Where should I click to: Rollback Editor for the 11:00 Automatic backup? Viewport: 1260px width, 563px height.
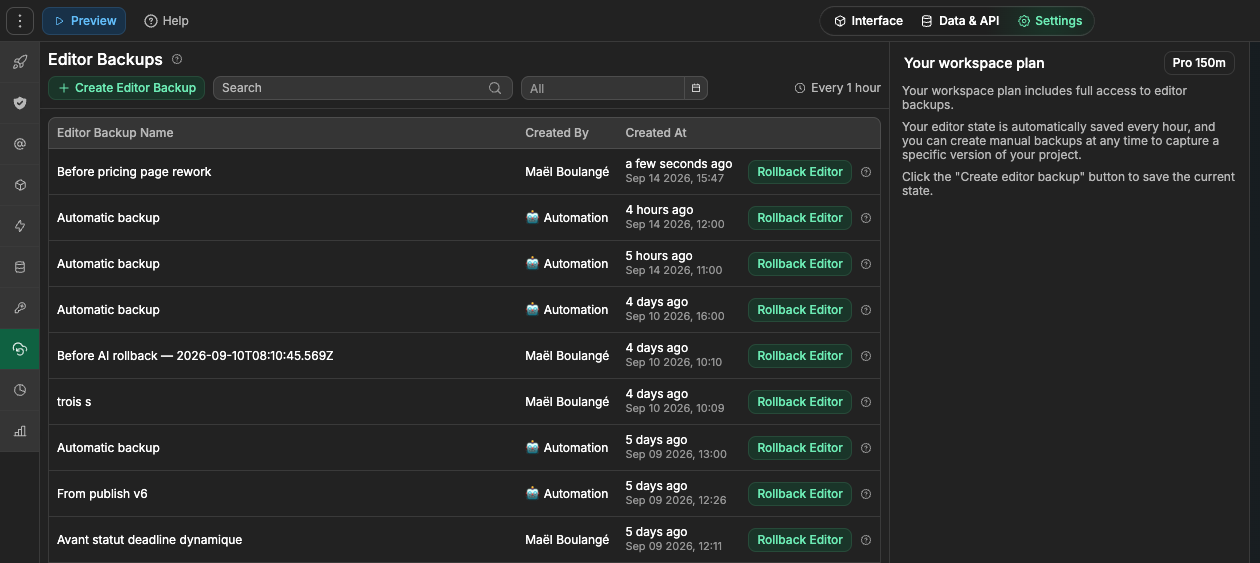click(x=800, y=264)
